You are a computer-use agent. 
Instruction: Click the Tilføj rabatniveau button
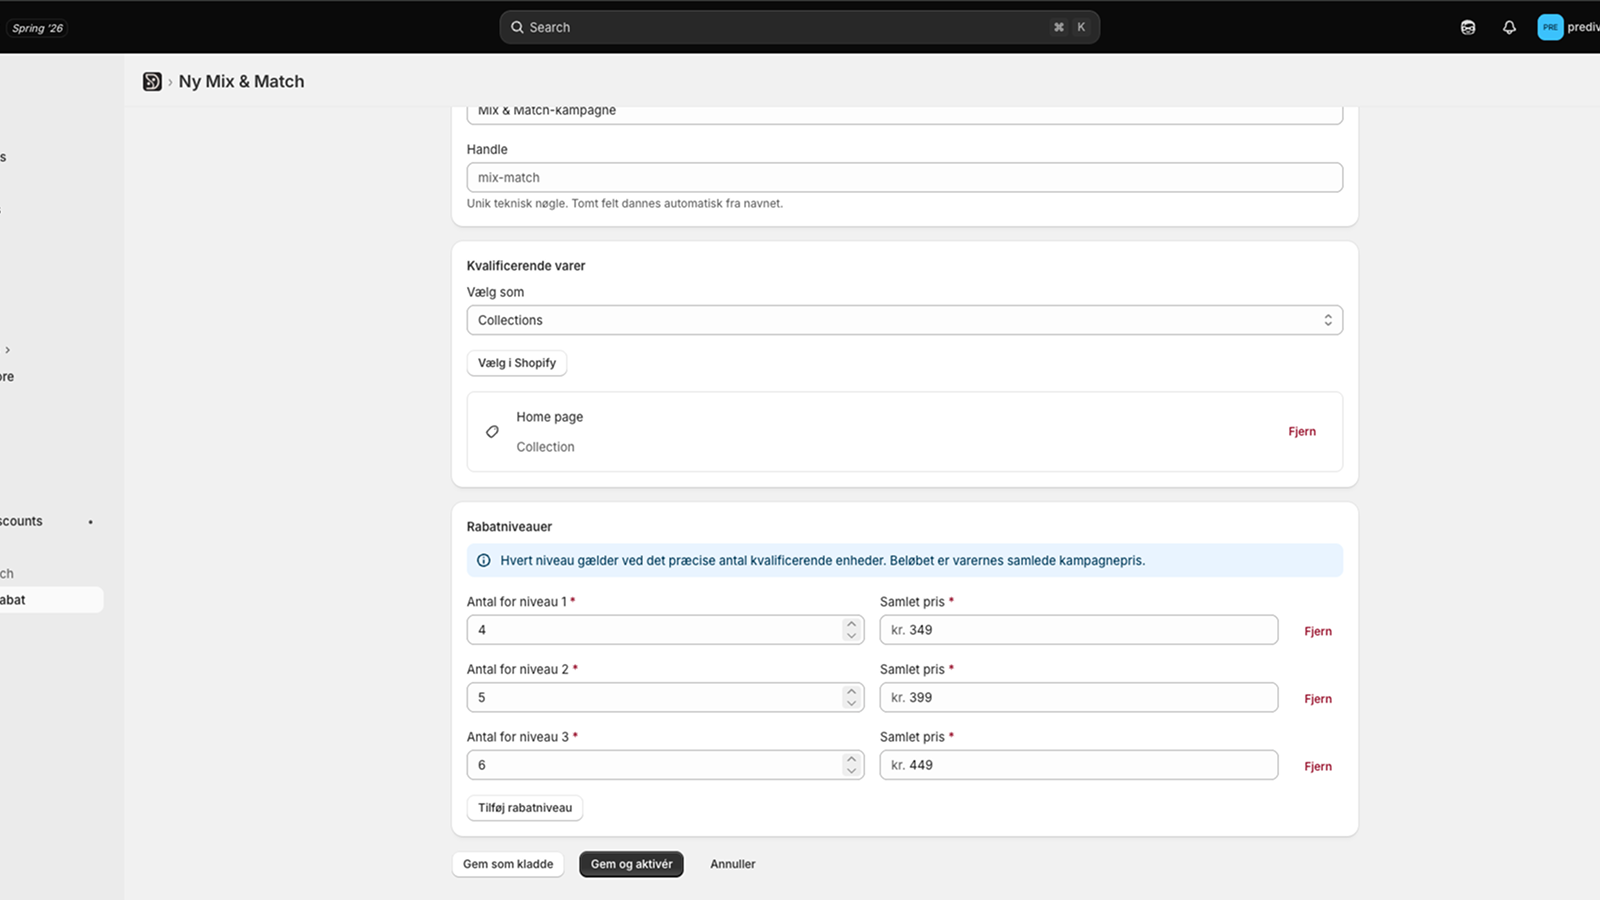(x=525, y=808)
